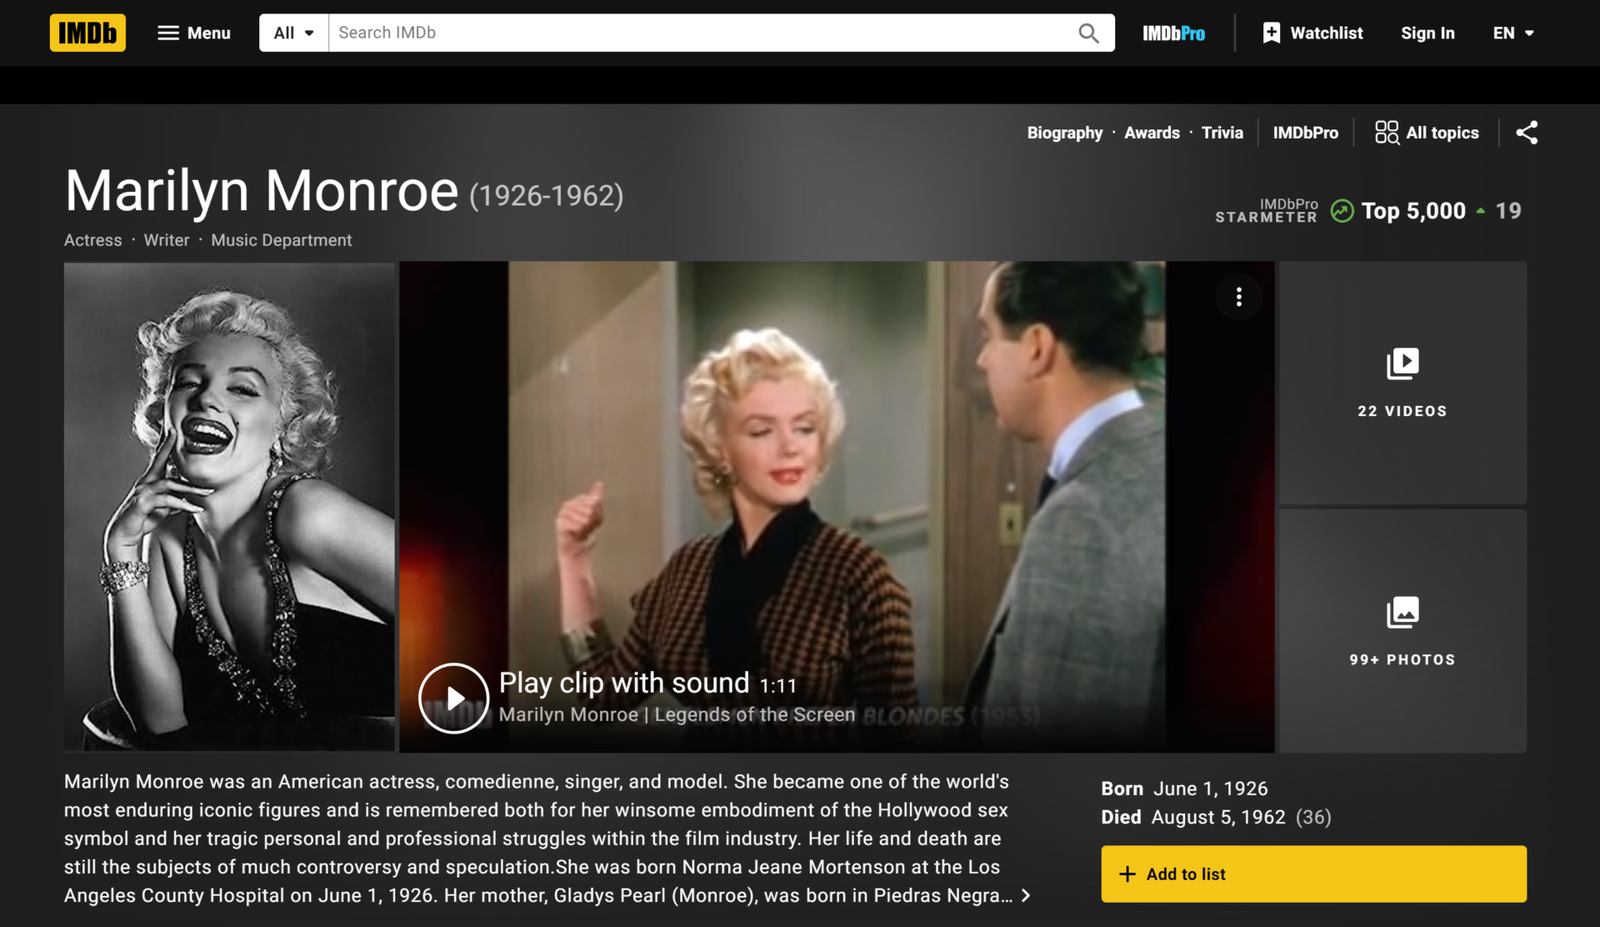Play the clip with sound

click(x=454, y=698)
